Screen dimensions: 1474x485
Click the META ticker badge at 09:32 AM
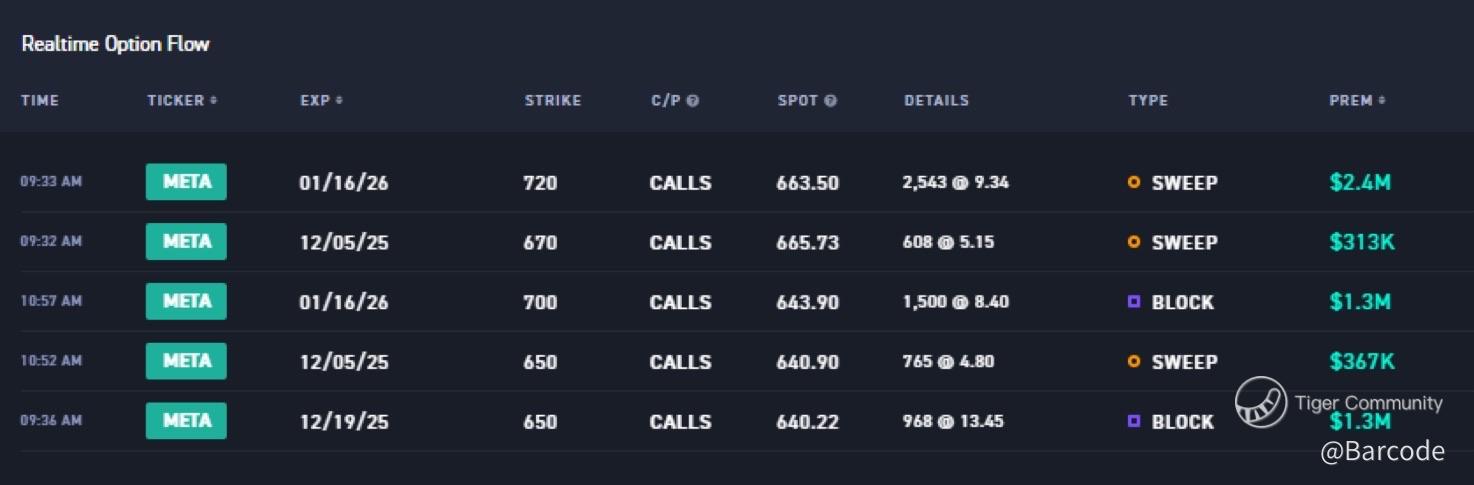pyautogui.click(x=186, y=242)
